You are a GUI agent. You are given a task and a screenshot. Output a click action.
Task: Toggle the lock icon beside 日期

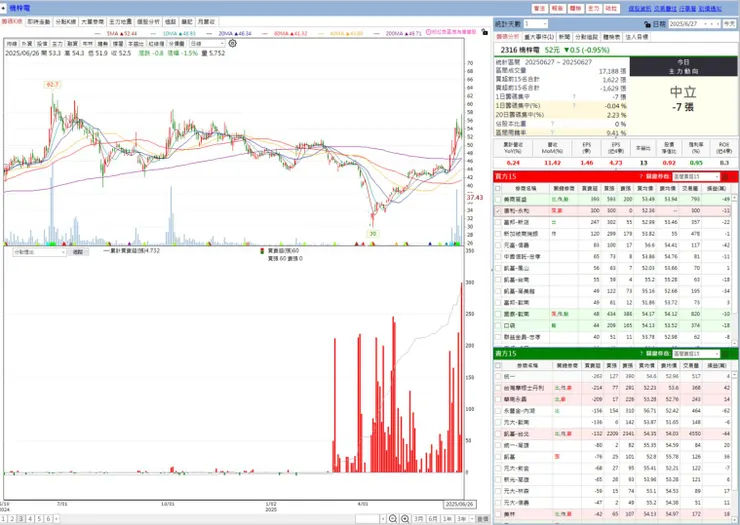[647, 24]
